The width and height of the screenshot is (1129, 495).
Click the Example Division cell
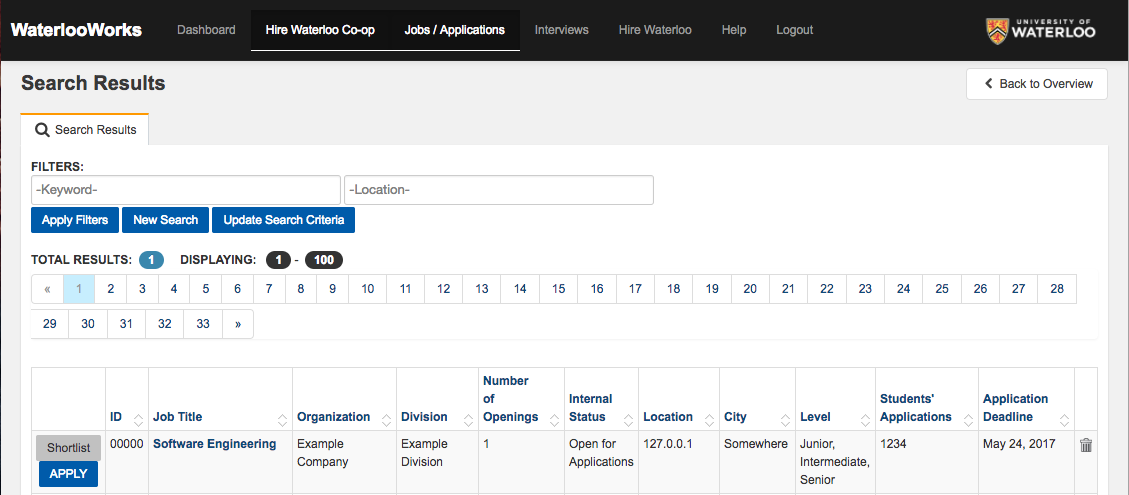pos(437,462)
